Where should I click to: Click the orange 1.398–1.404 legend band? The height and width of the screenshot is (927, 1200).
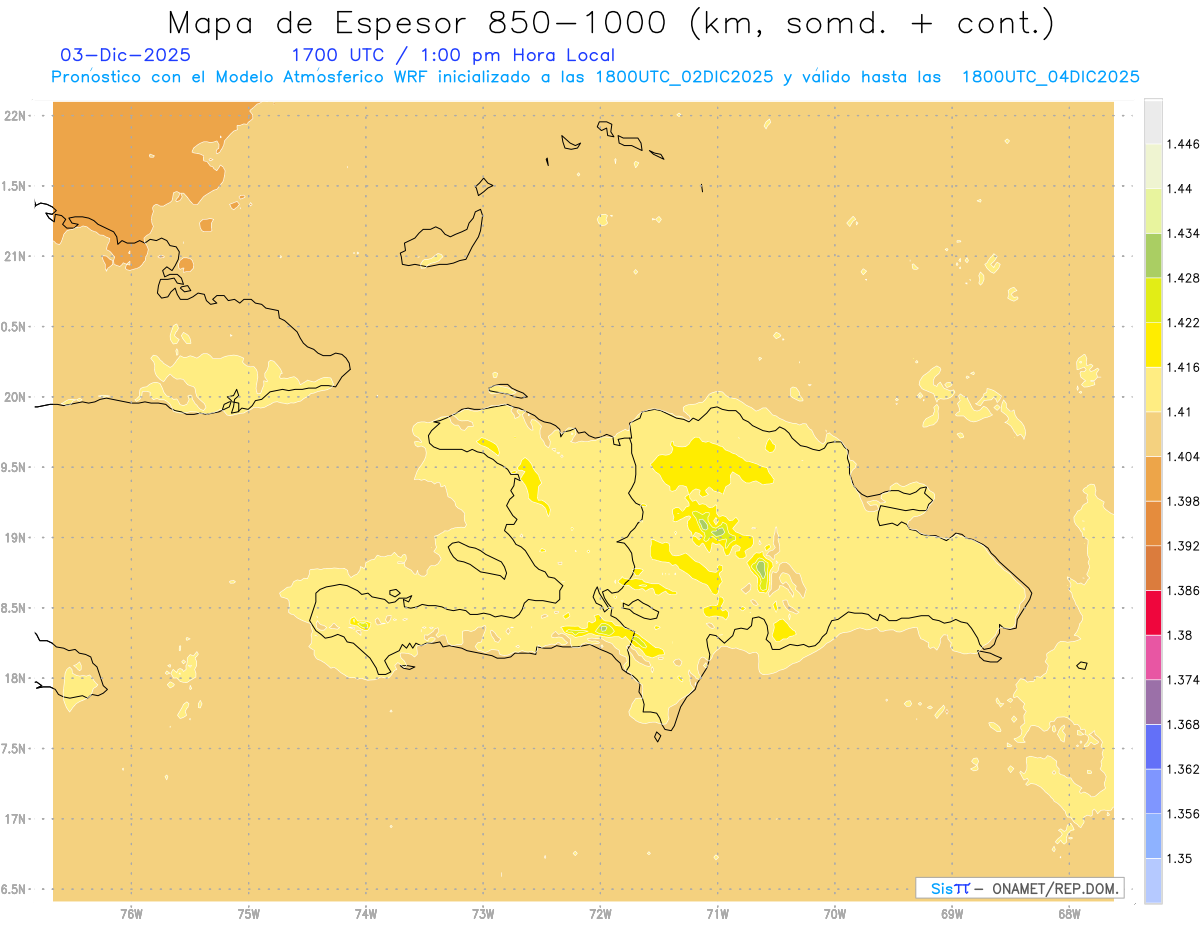[x=1153, y=479]
